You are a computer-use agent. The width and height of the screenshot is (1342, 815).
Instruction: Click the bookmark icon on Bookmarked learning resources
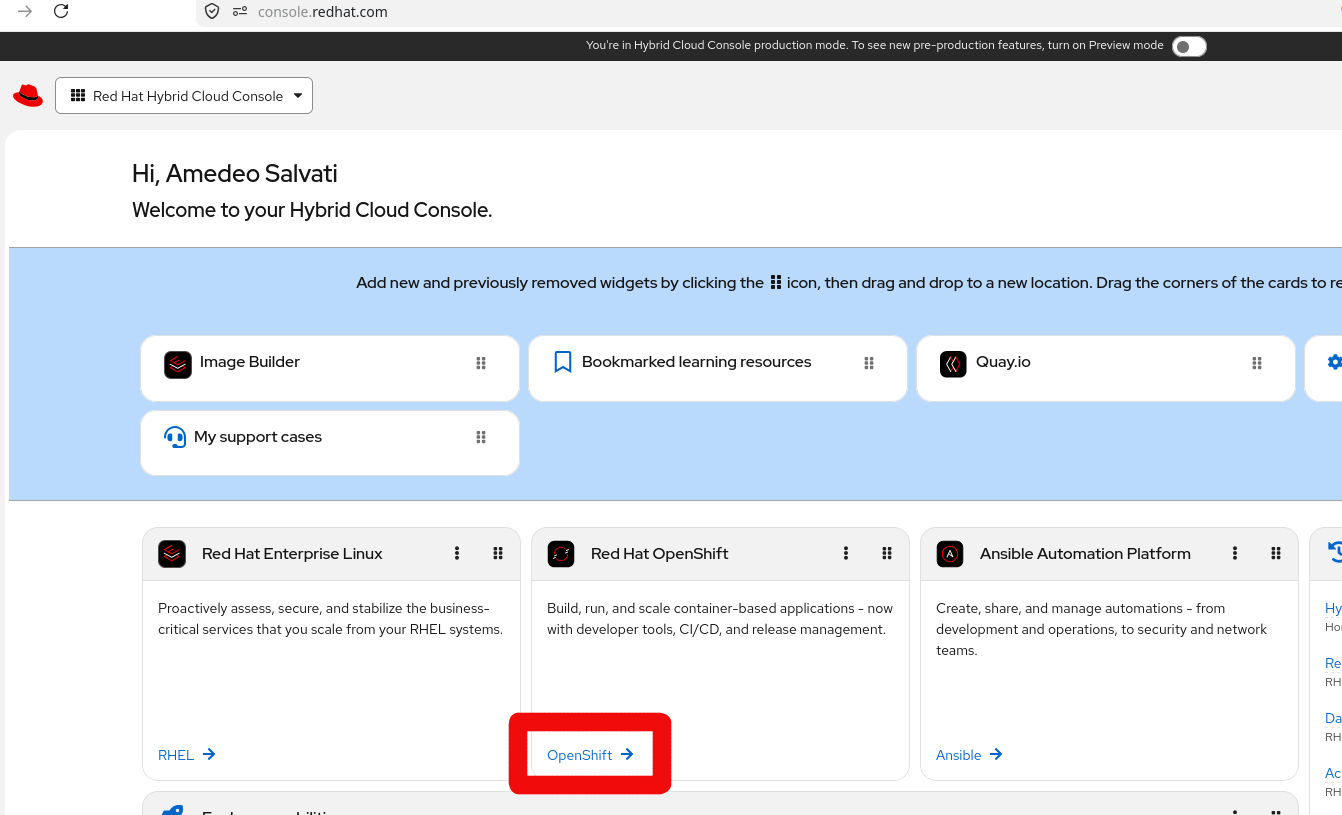(x=563, y=362)
